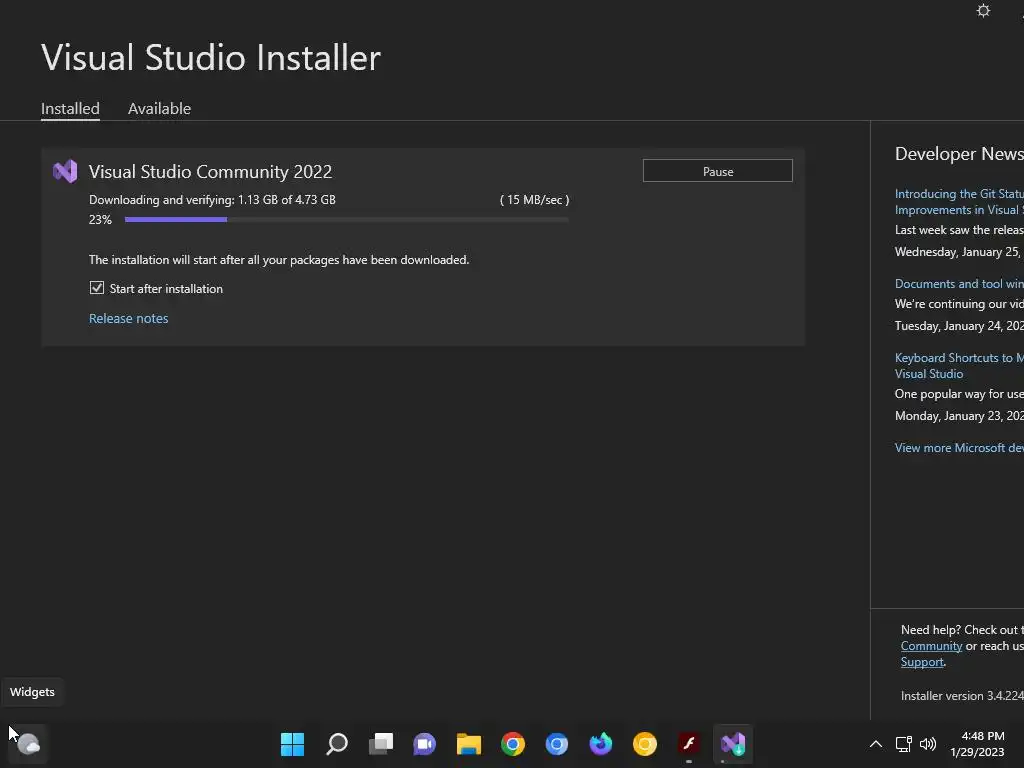Click the download progress bar
Image resolution: width=1024 pixels, height=768 pixels.
[347, 219]
